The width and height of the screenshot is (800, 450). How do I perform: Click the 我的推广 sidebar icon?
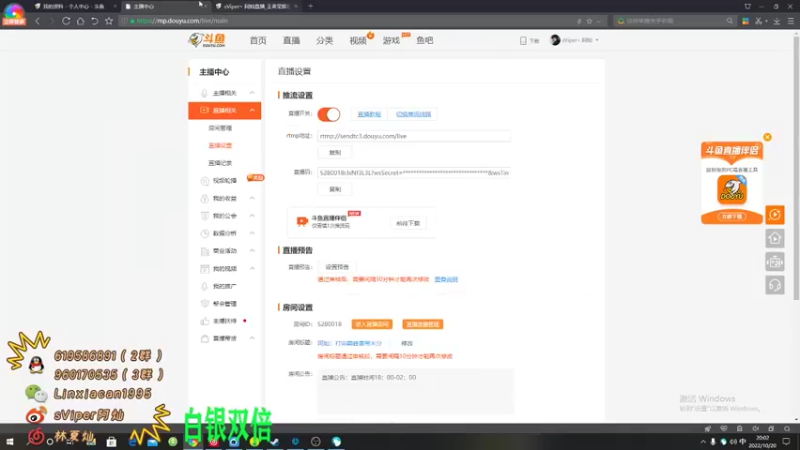point(205,286)
